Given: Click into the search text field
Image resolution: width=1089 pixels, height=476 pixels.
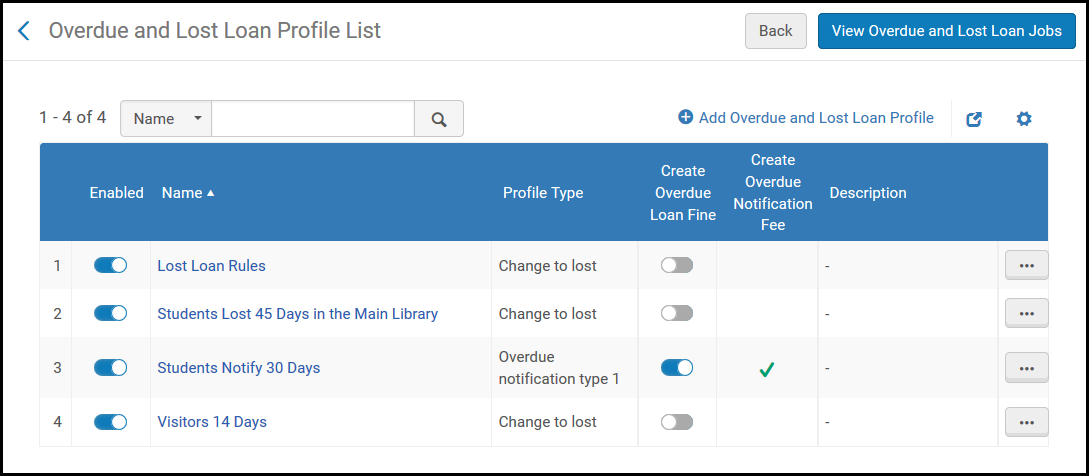Looking at the screenshot, I should (312, 119).
